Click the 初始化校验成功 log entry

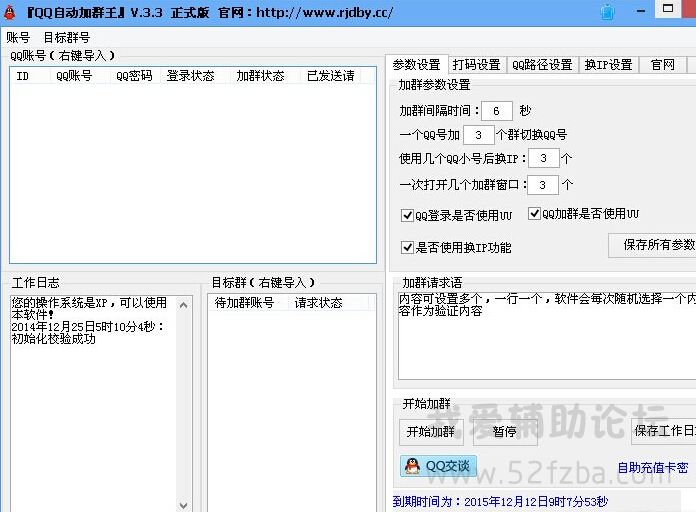point(54,339)
